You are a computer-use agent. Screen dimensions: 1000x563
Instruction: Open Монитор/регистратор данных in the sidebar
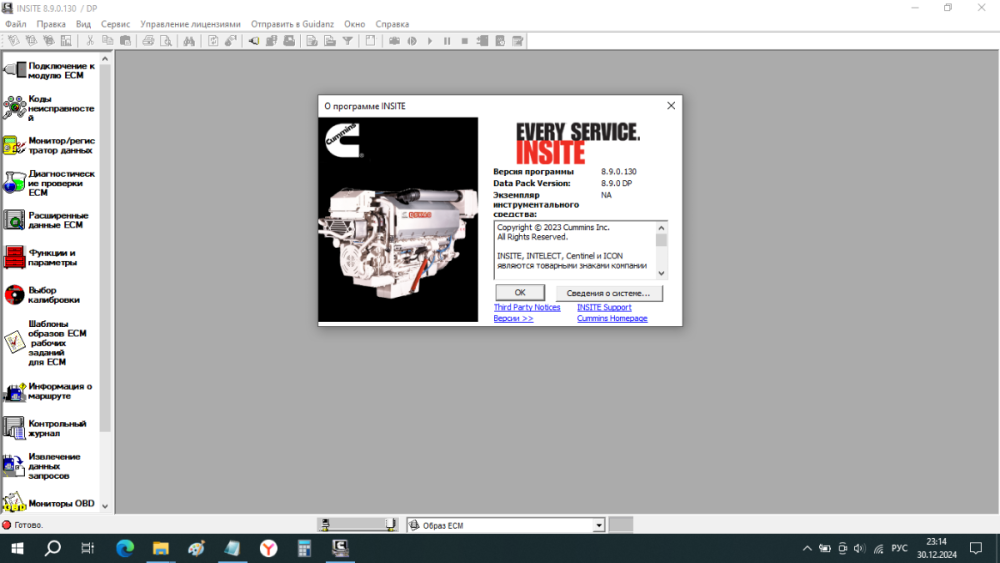tap(50, 145)
